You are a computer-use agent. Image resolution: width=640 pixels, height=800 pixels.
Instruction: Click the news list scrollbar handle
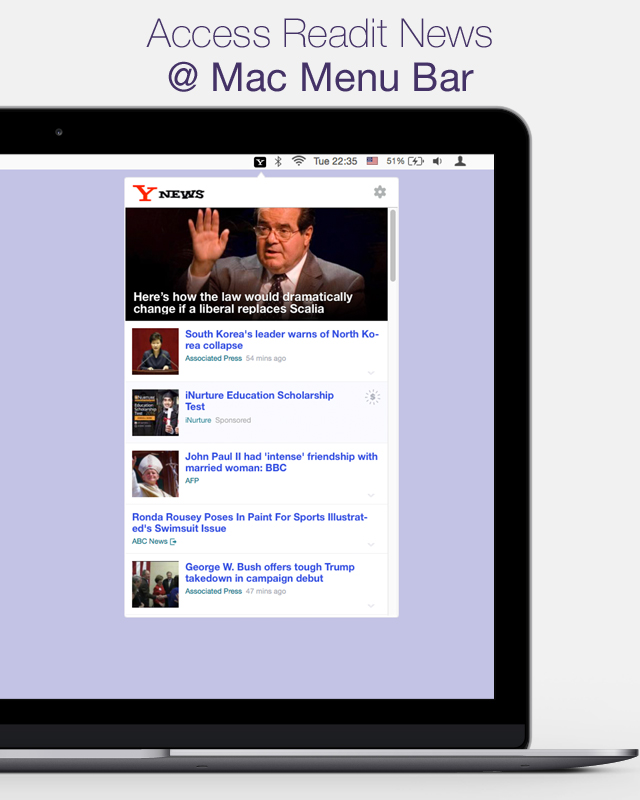tap(392, 245)
